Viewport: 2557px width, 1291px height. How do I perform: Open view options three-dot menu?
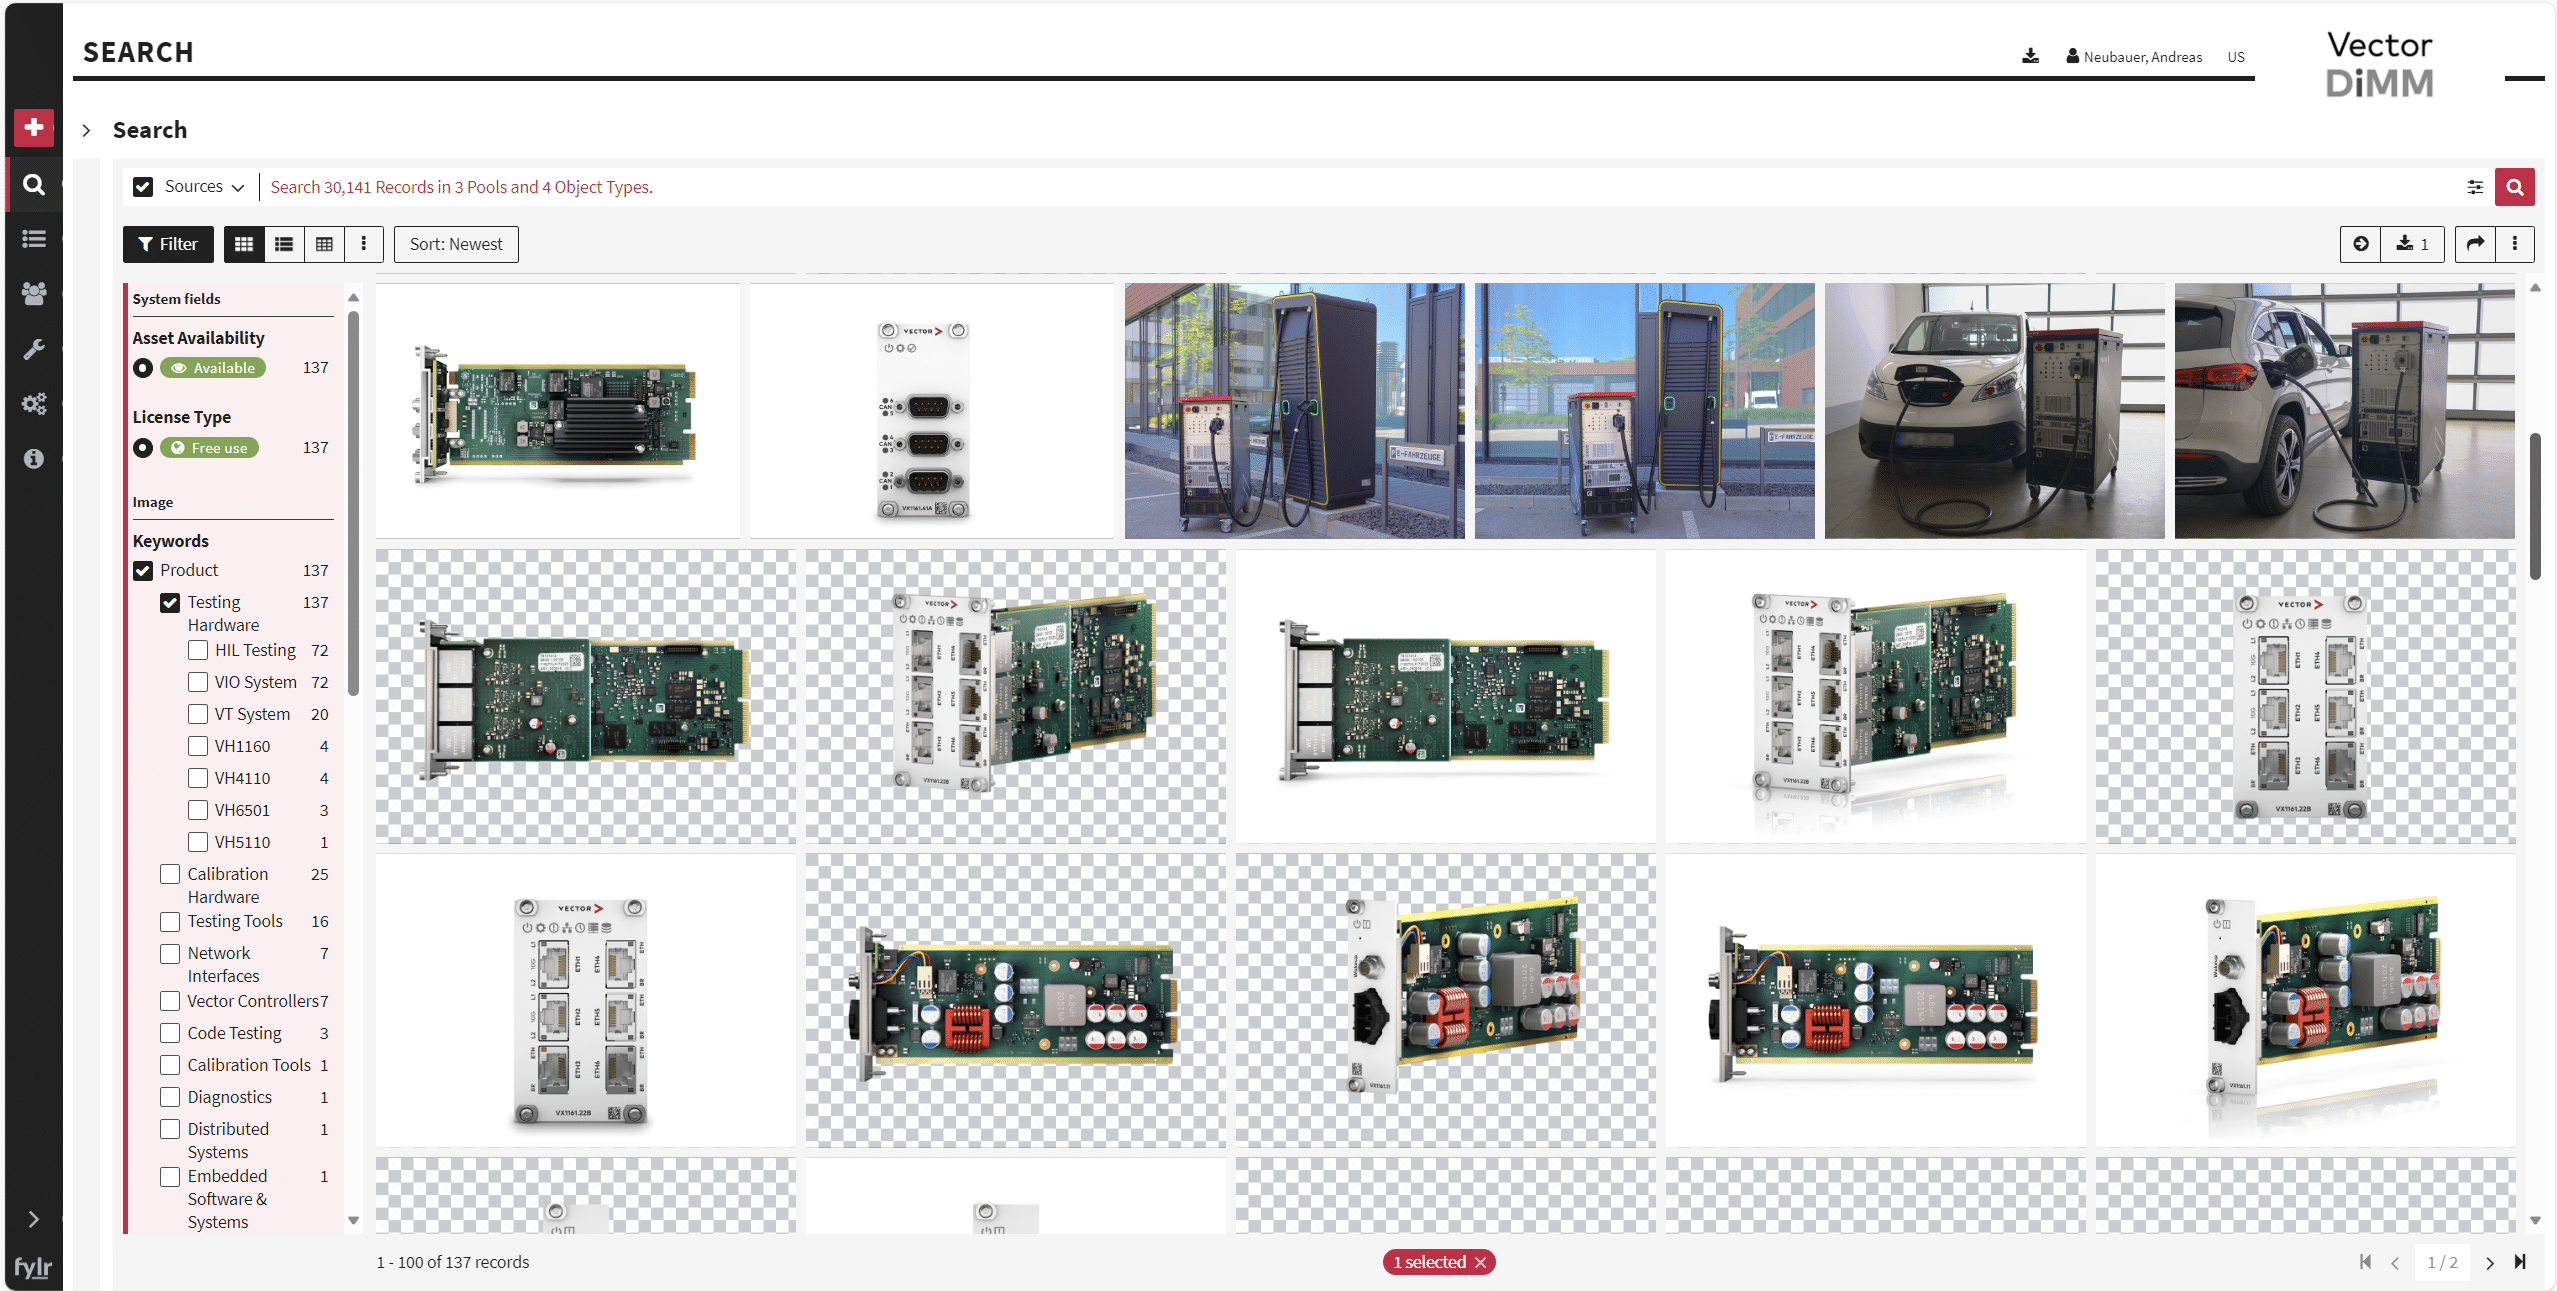click(x=364, y=244)
